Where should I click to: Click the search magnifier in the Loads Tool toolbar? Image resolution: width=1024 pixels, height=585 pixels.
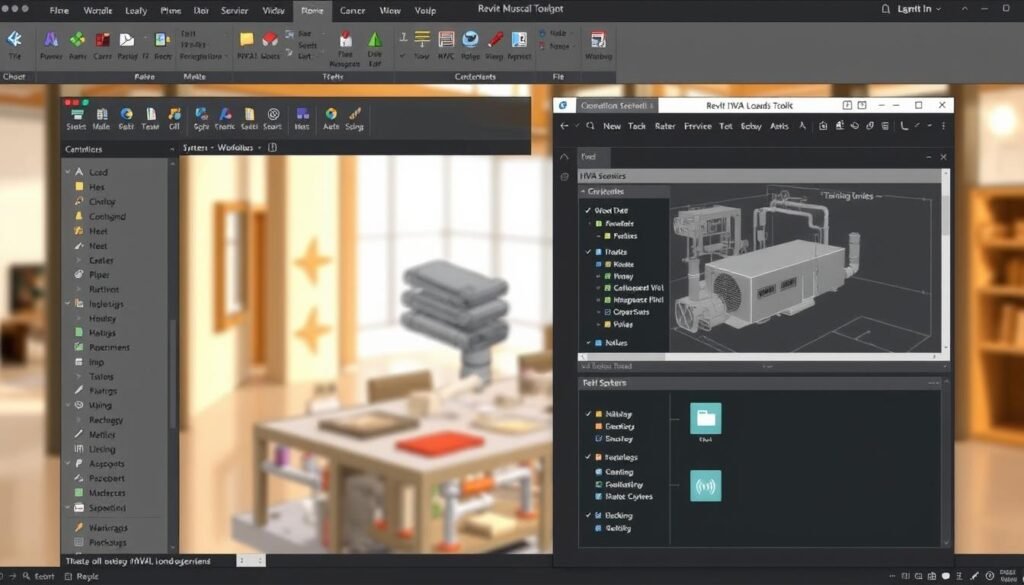(x=590, y=126)
